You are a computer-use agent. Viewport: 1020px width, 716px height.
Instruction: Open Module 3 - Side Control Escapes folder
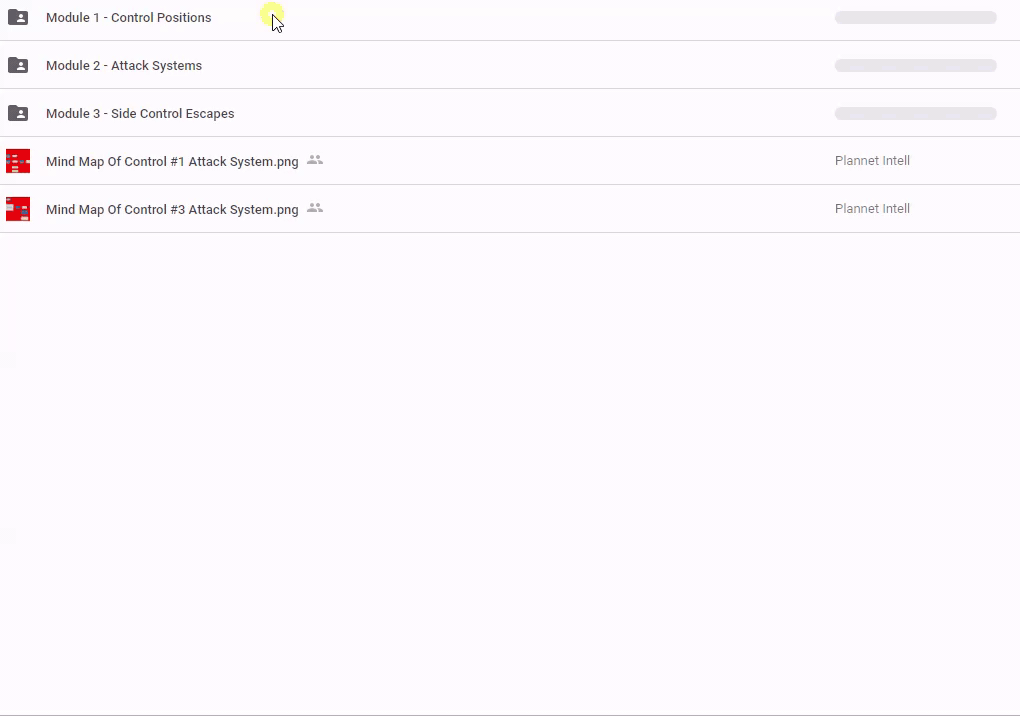tap(140, 114)
